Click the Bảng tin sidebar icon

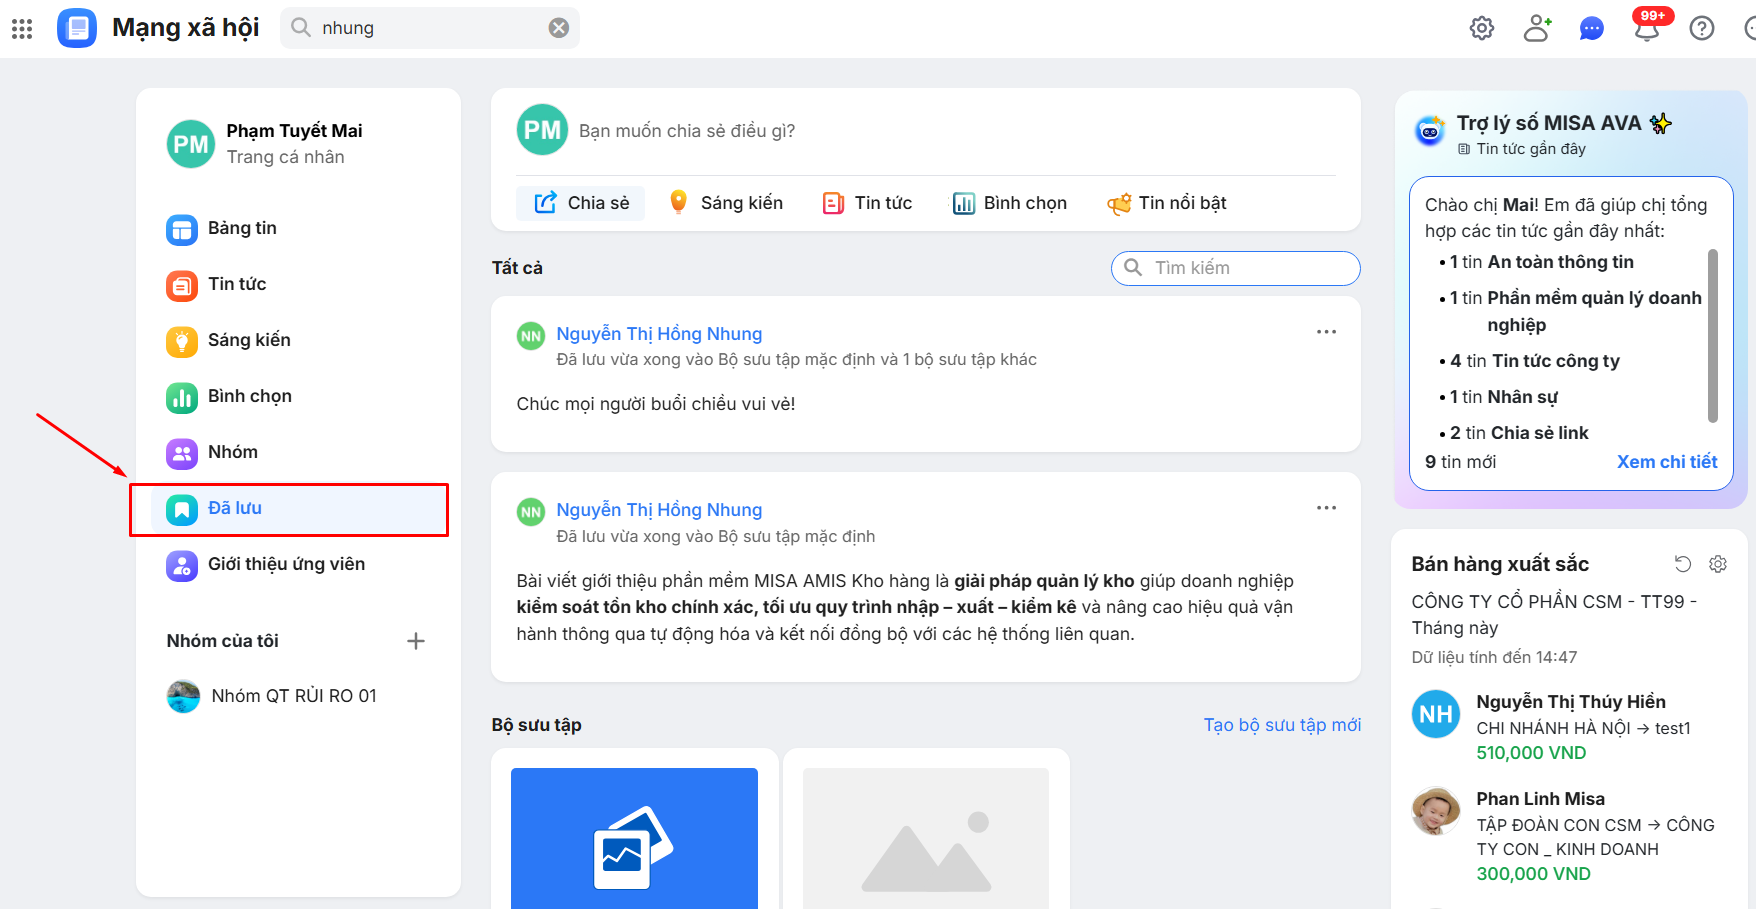(182, 230)
